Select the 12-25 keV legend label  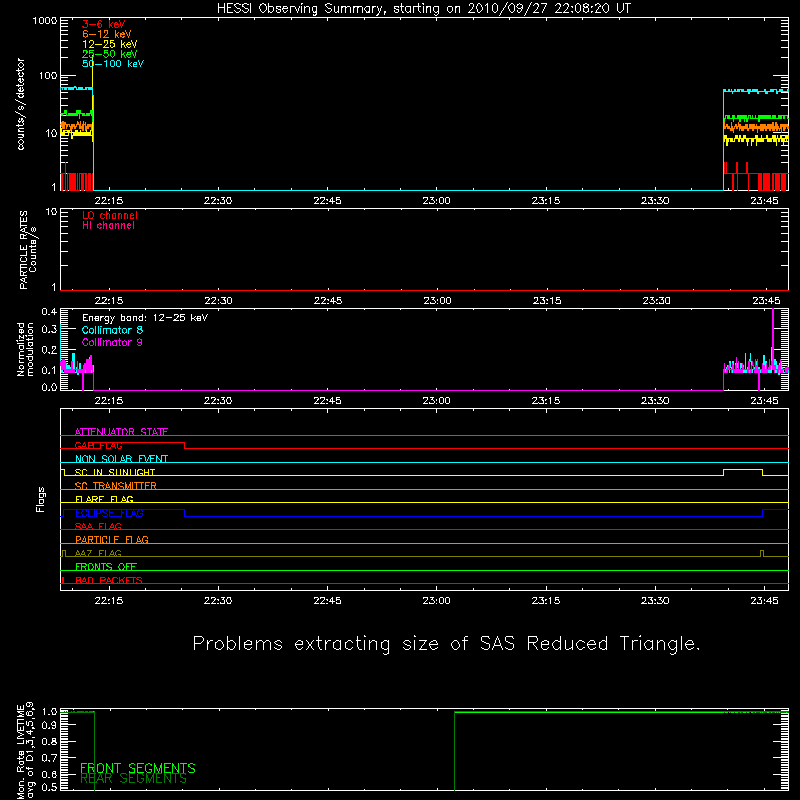(x=109, y=44)
